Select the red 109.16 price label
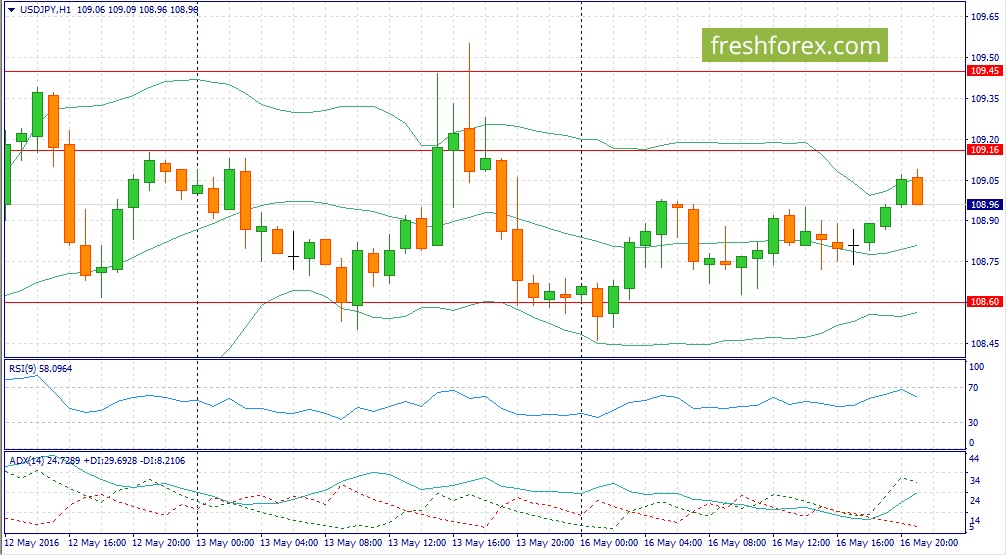 984,150
